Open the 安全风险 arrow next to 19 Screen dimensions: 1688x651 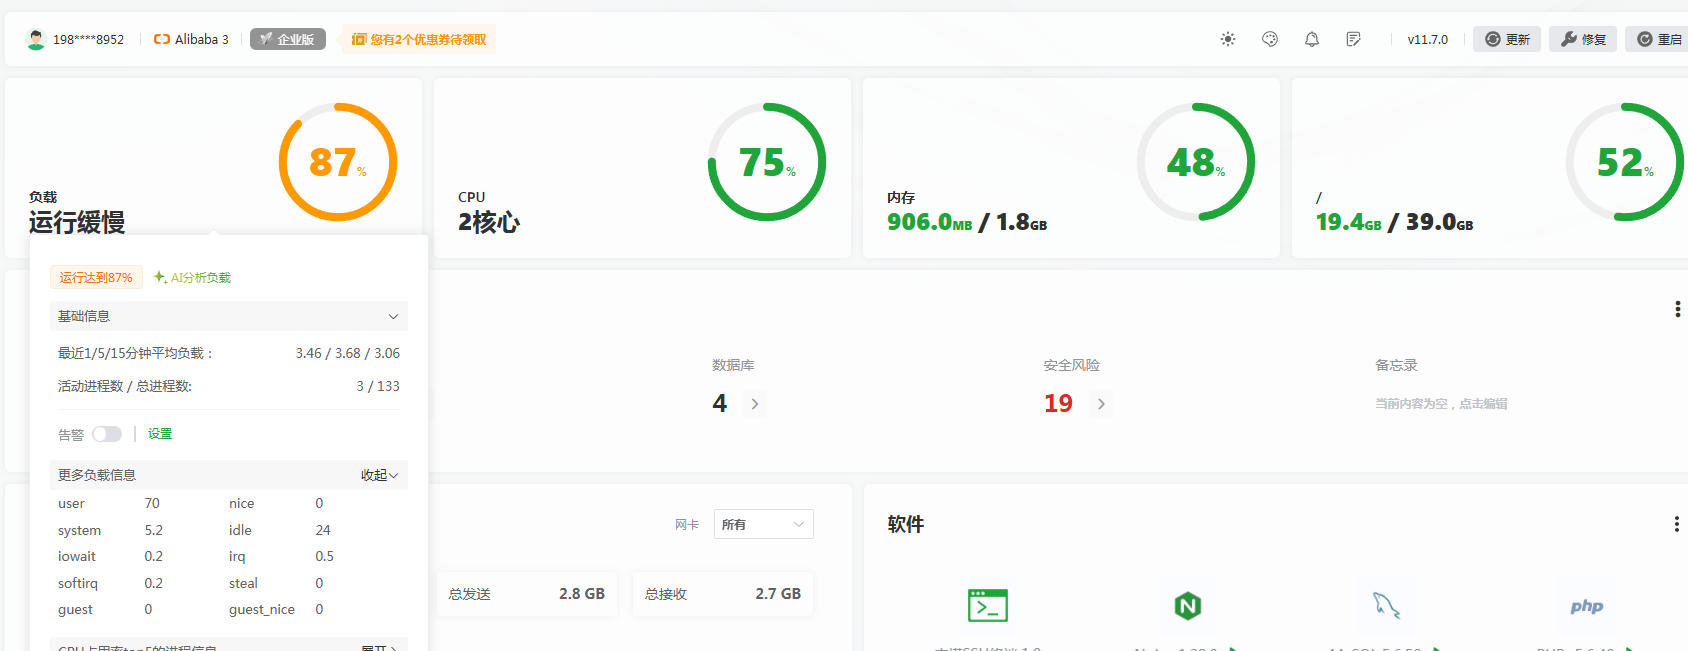1101,404
